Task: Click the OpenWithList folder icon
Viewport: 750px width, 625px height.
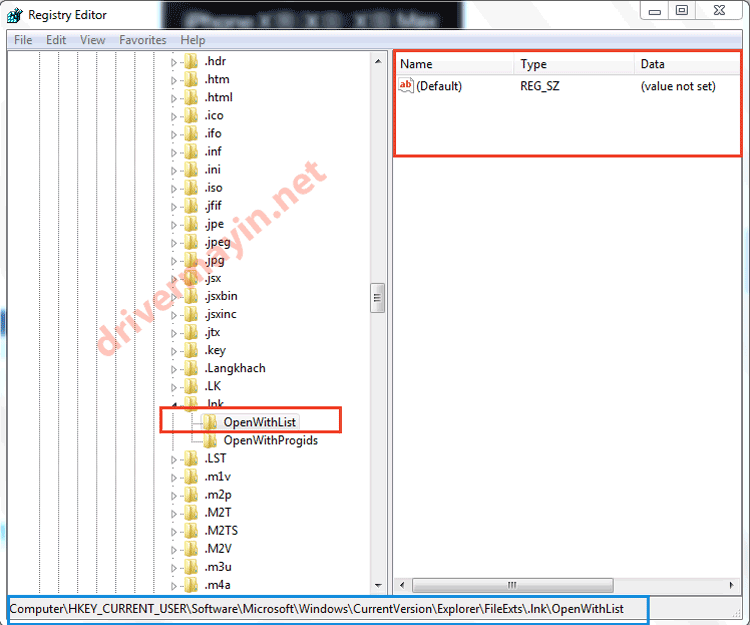Action: point(210,423)
